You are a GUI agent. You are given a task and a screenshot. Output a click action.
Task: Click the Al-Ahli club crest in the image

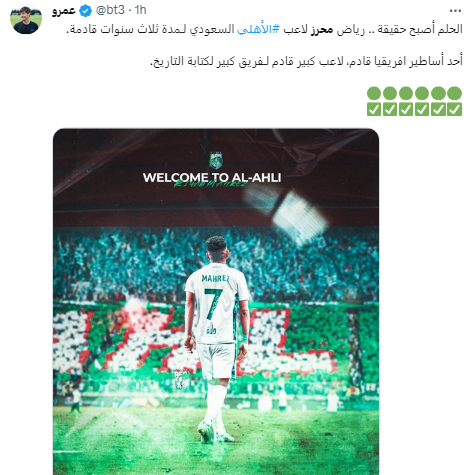tap(216, 161)
